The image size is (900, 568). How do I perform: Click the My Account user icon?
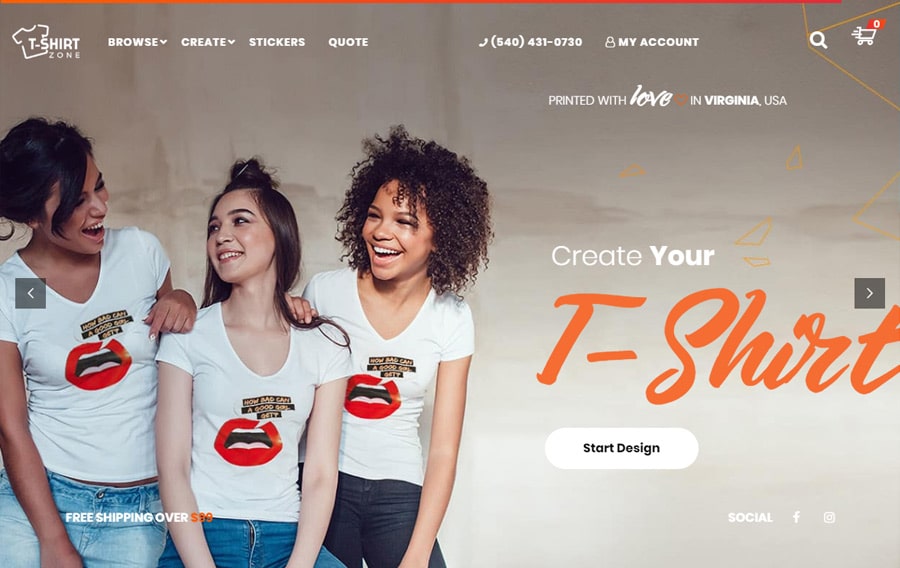610,42
